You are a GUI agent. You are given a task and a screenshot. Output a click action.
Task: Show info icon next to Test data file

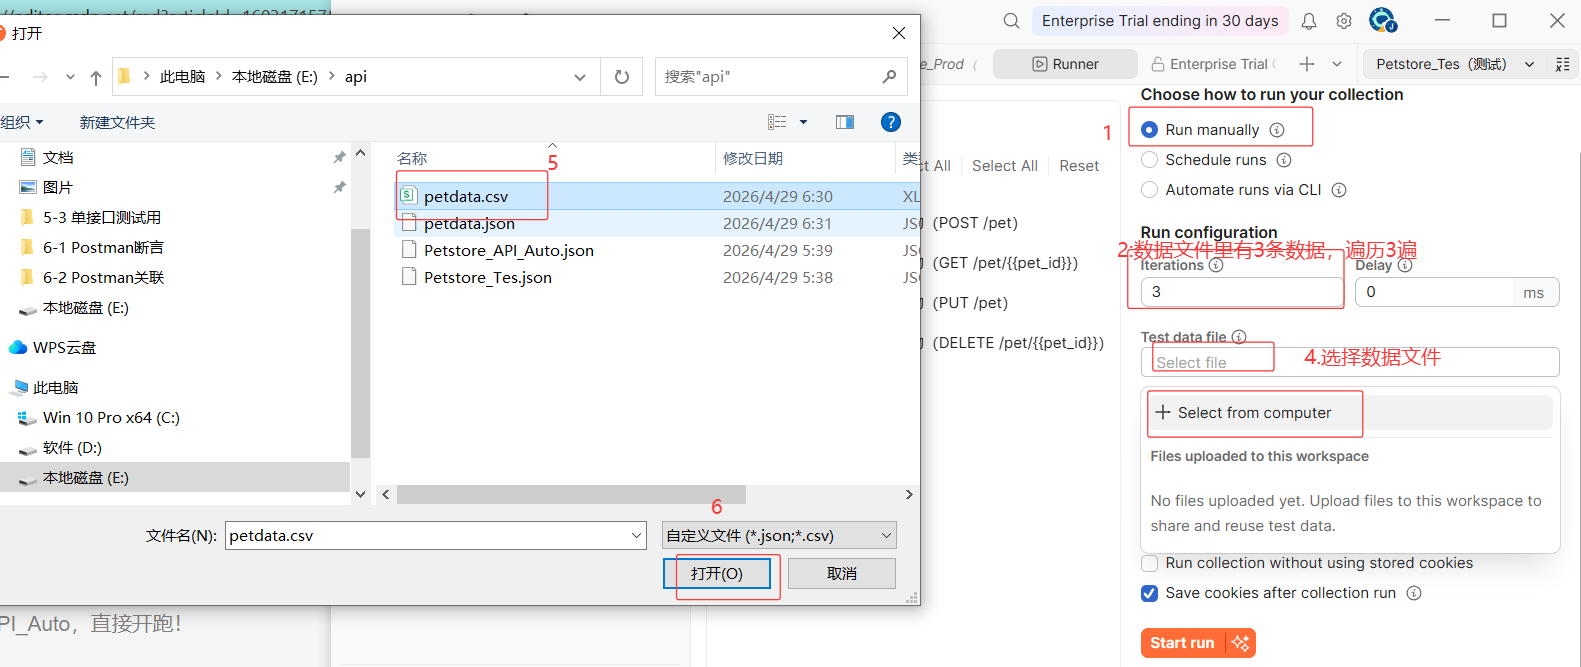click(x=1239, y=337)
